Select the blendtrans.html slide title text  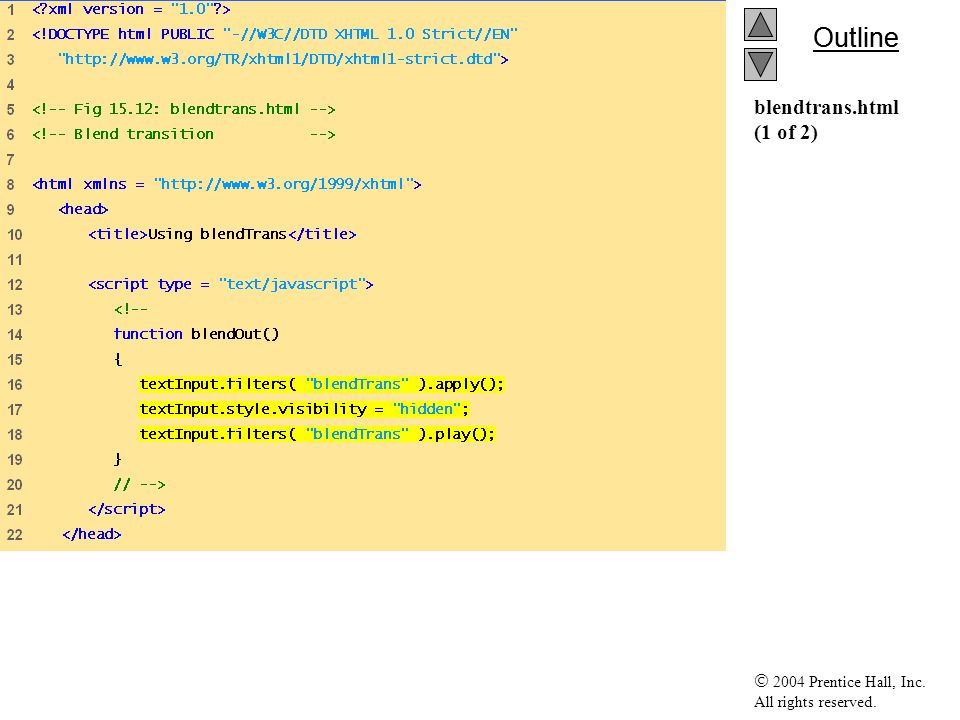point(826,108)
